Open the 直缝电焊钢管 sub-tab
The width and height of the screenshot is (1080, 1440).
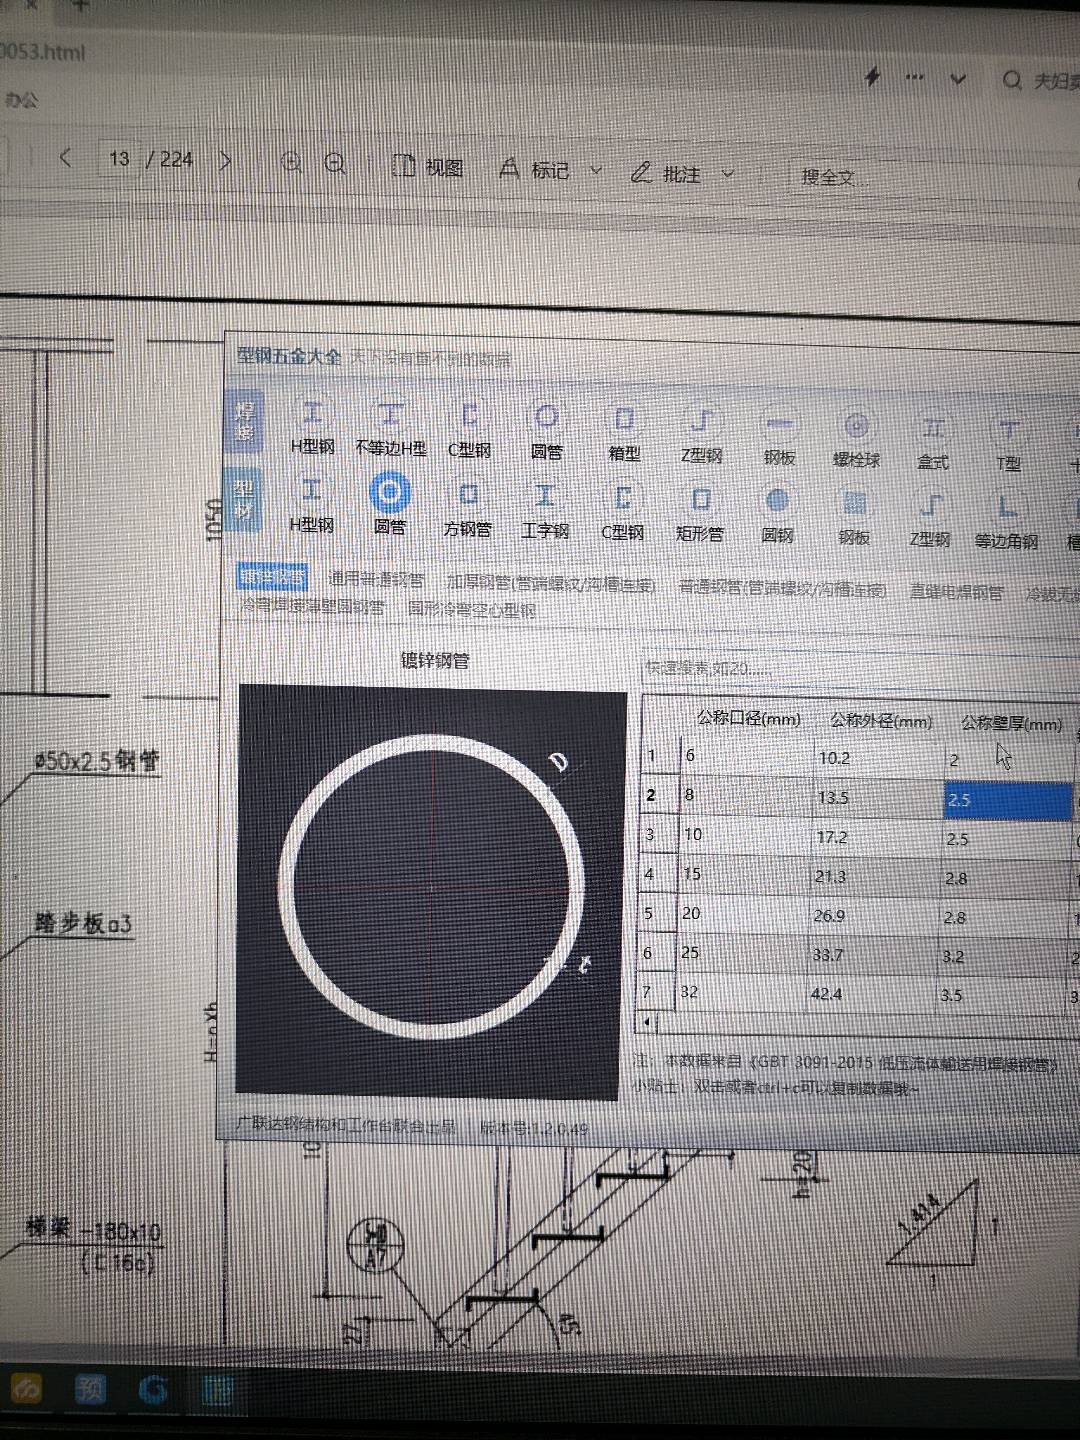956,592
